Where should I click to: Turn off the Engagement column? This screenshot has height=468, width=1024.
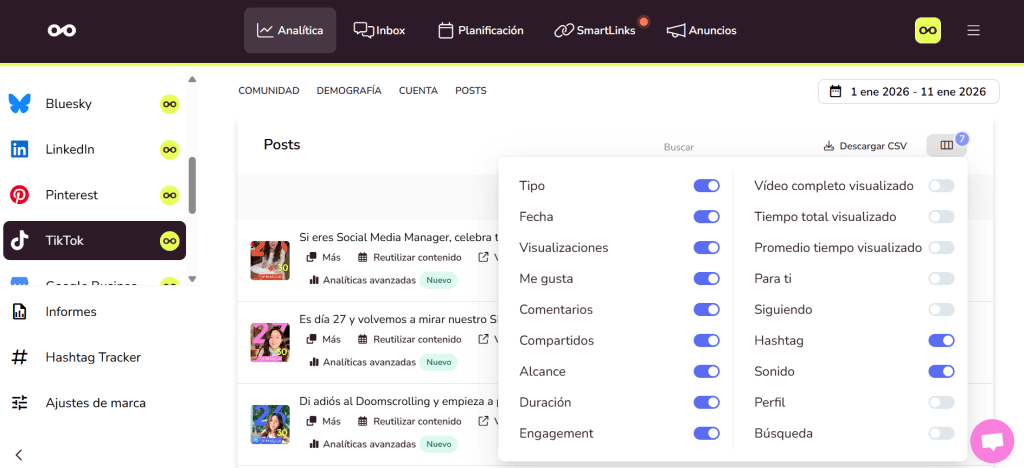(707, 433)
